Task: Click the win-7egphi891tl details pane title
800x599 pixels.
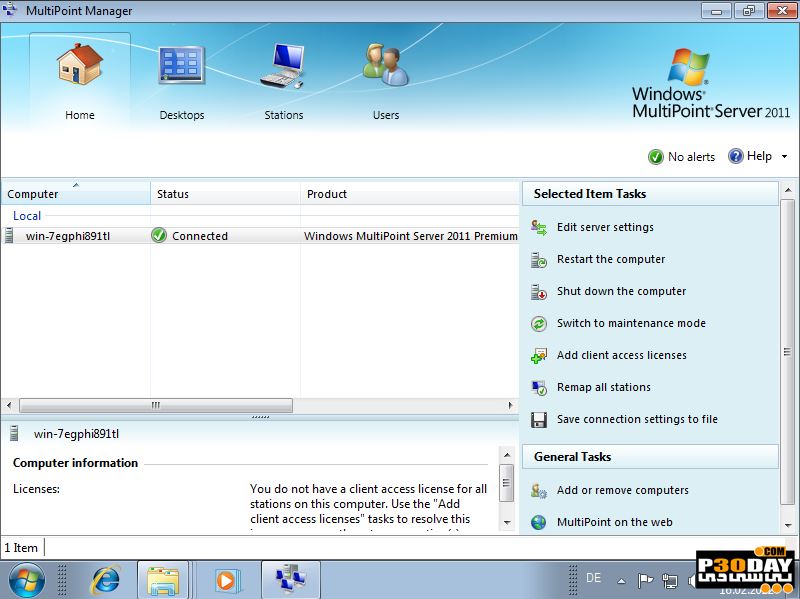Action: (x=76, y=434)
